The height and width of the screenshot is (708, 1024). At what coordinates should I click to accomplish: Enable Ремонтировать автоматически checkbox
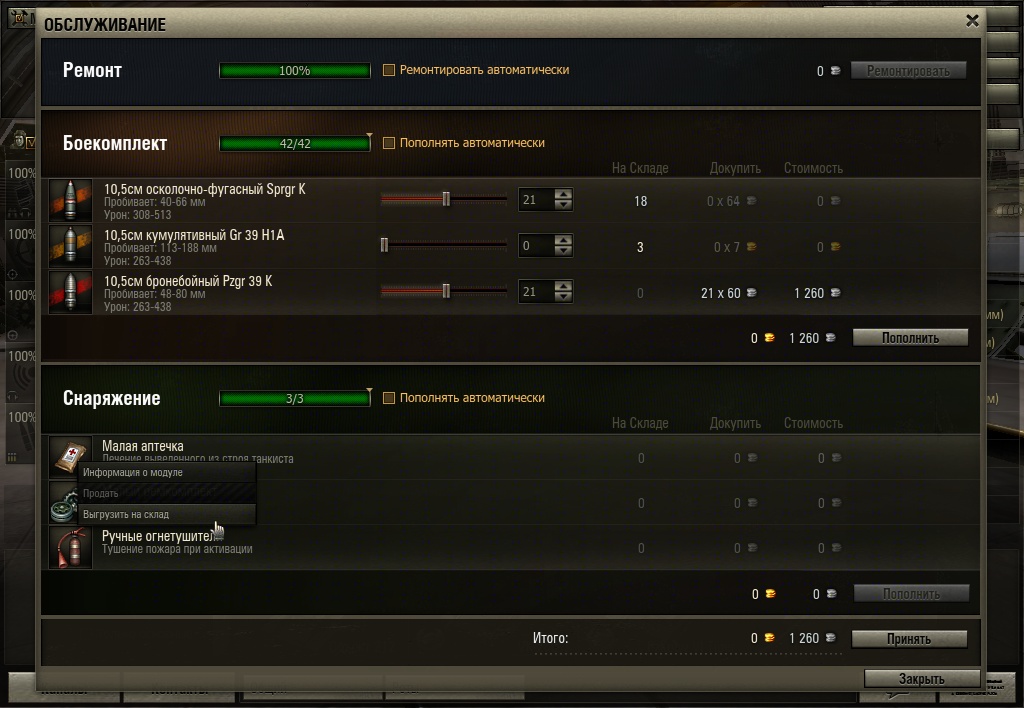(x=389, y=70)
